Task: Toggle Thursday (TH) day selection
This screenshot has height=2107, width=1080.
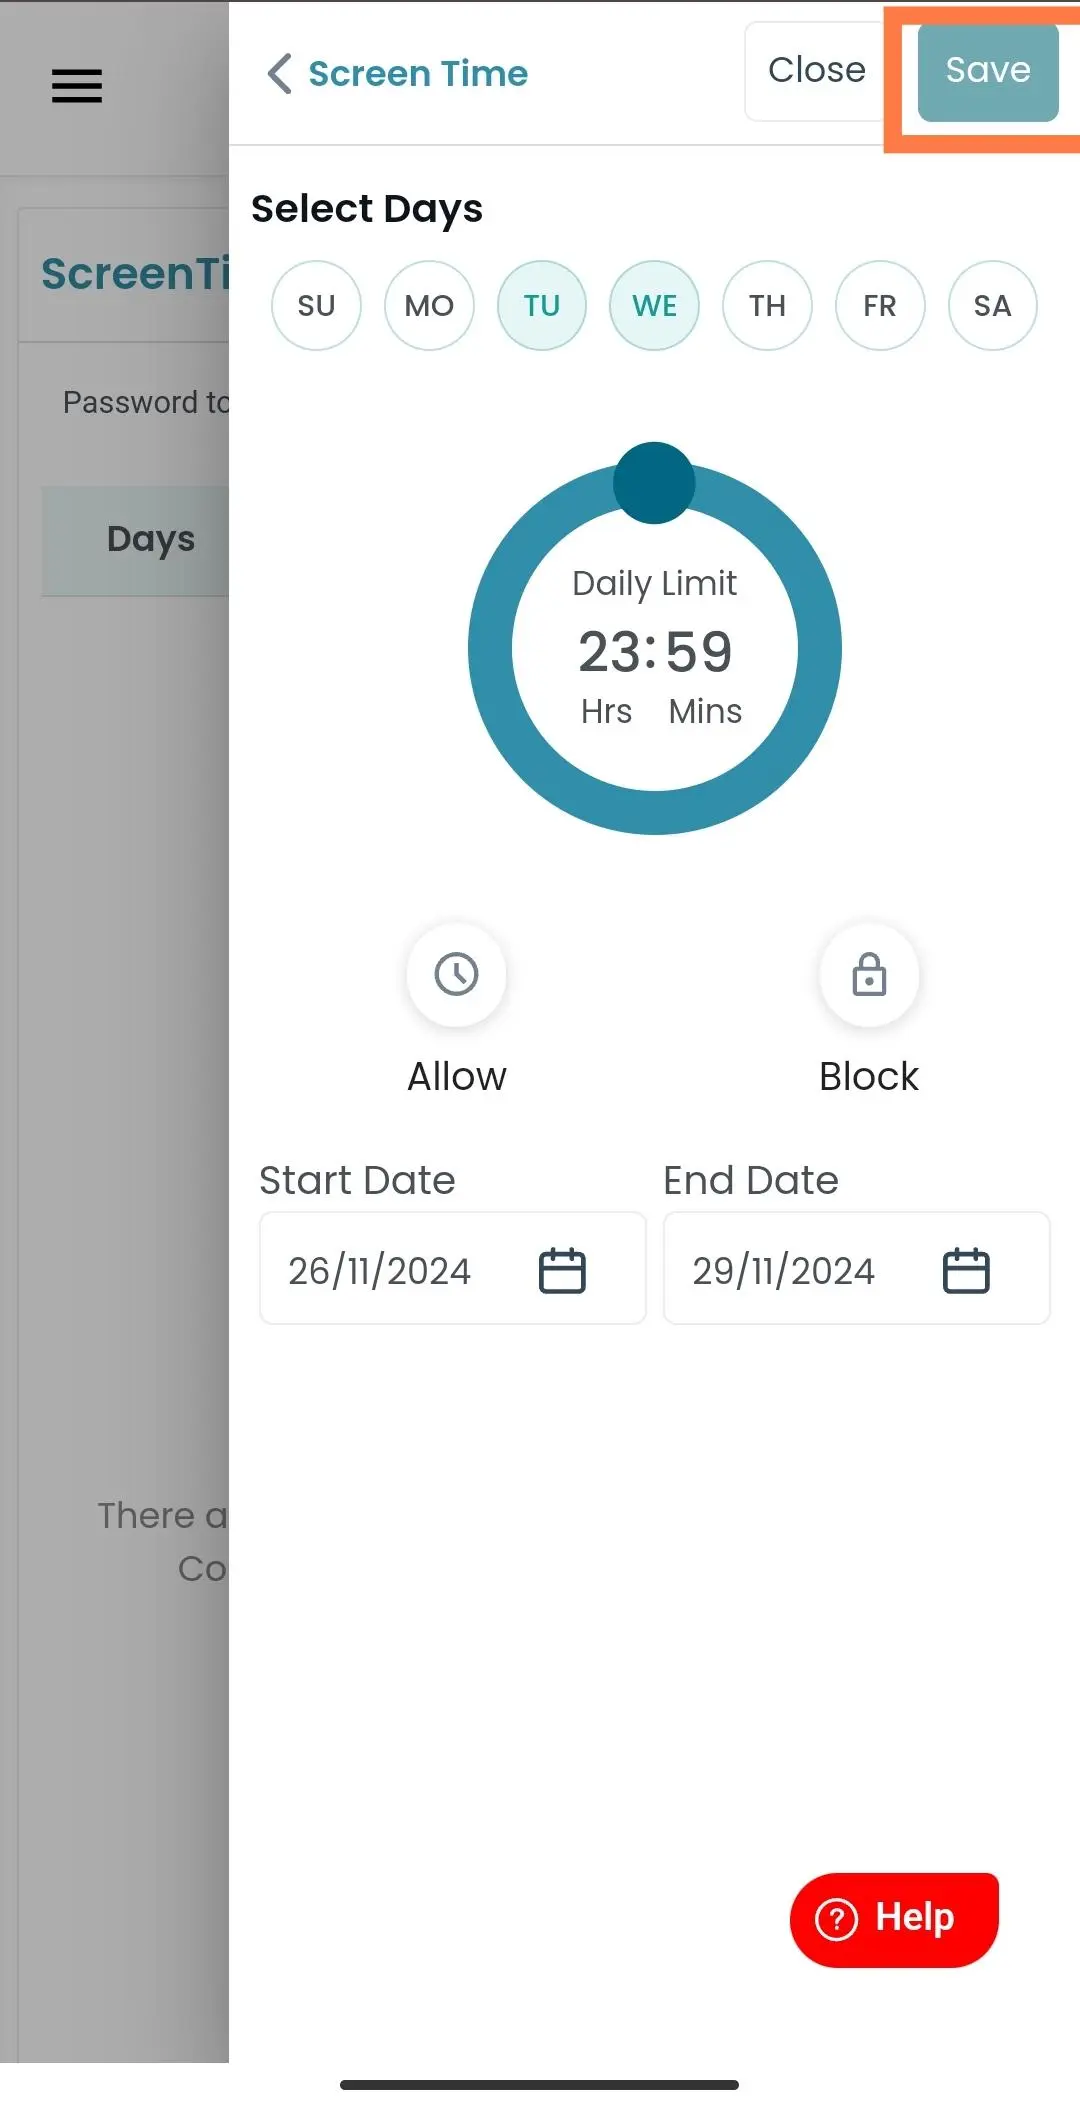Action: coord(767,306)
